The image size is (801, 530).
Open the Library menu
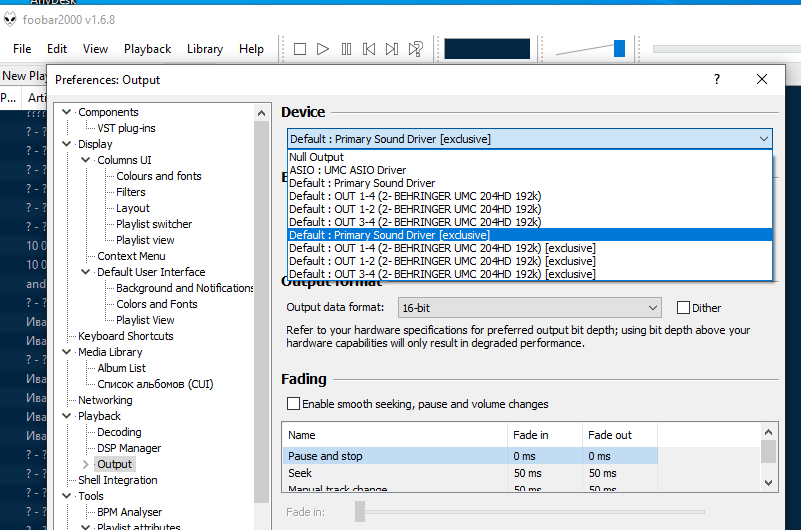click(205, 49)
